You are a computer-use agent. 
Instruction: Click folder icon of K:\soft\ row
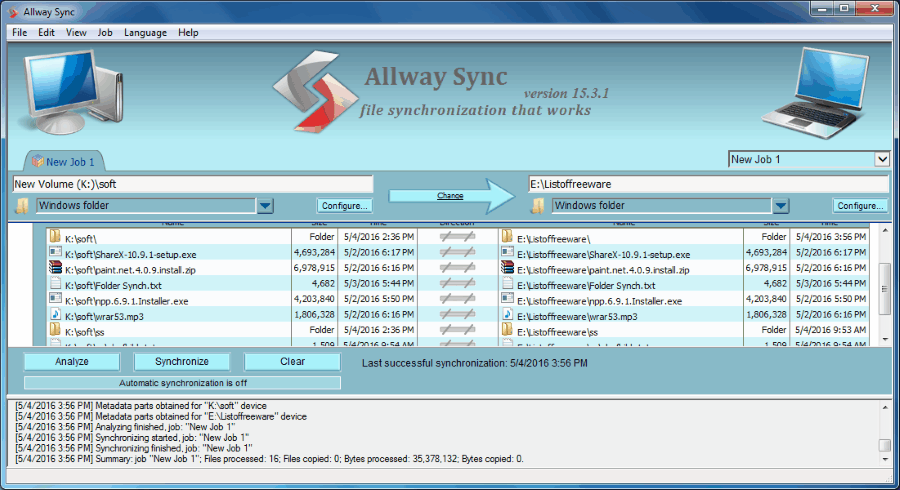[x=55, y=236]
